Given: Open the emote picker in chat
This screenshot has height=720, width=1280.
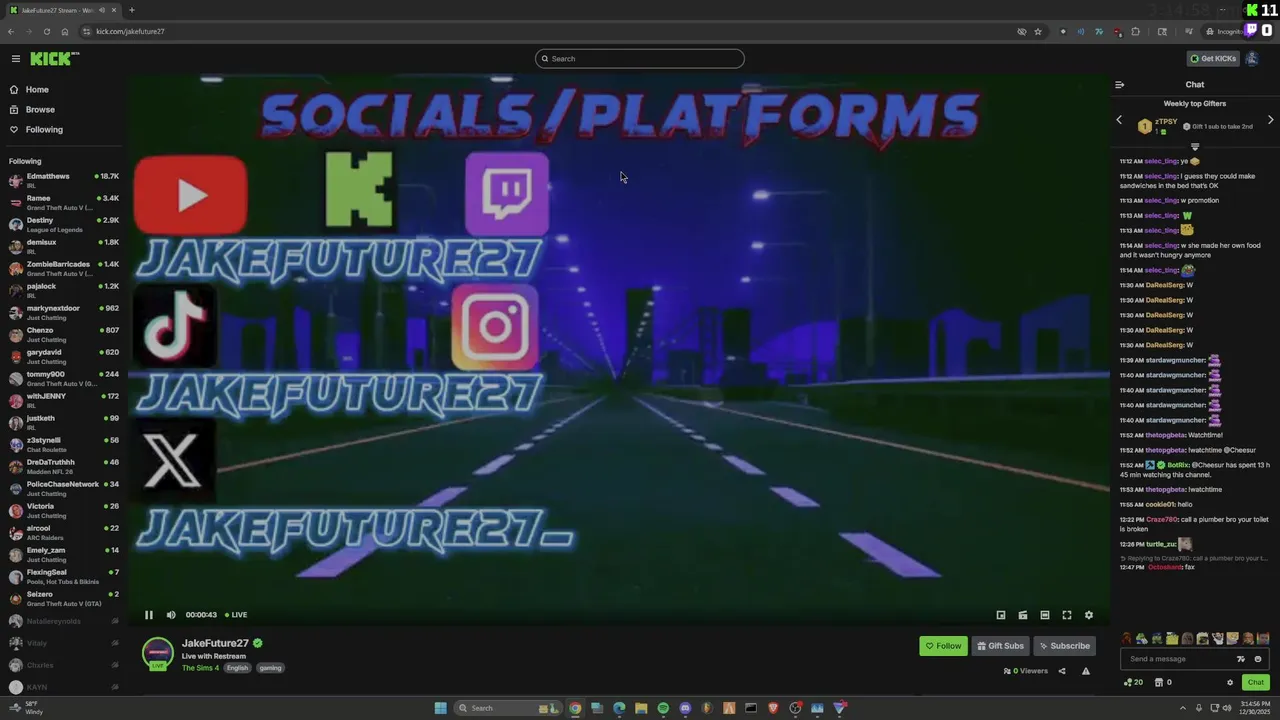Looking at the screenshot, I should click(x=1258, y=659).
